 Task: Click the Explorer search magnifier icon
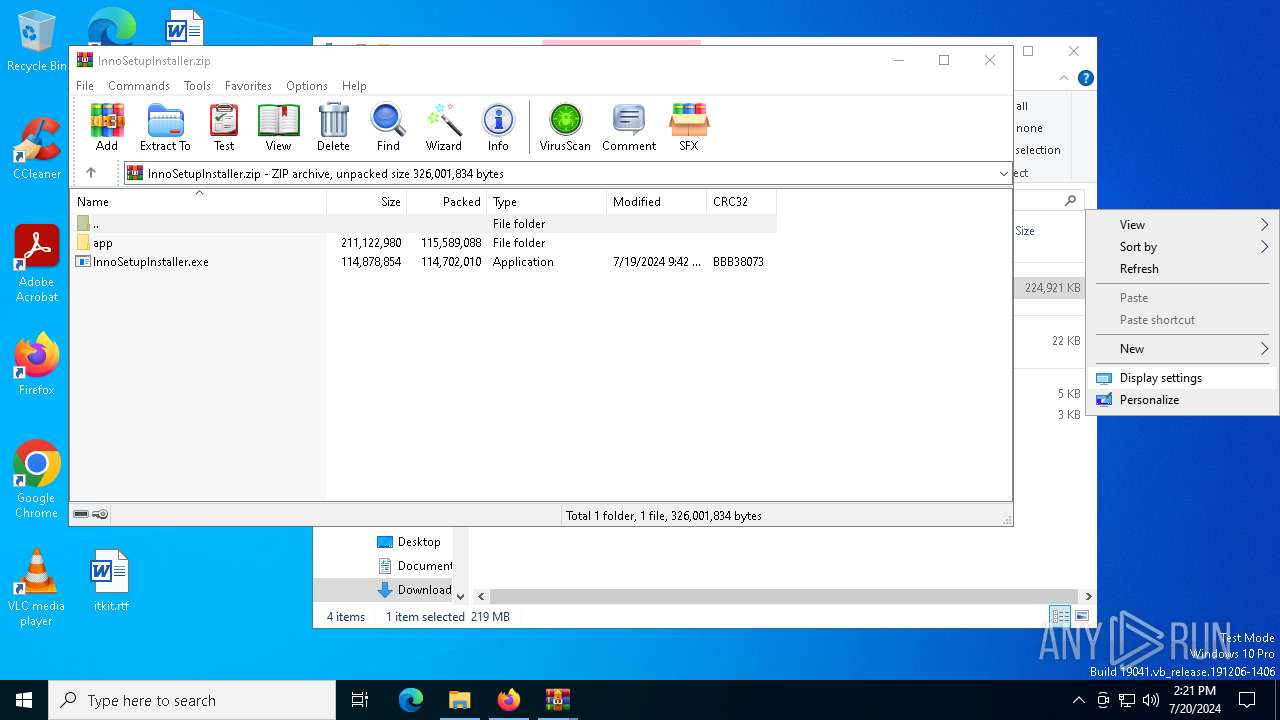[x=1070, y=201]
